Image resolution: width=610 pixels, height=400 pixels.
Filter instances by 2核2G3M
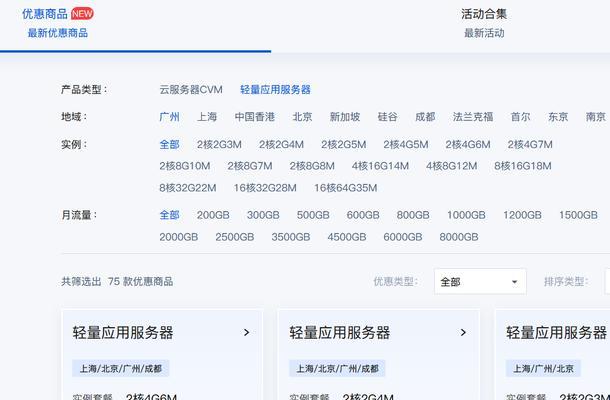click(x=219, y=144)
